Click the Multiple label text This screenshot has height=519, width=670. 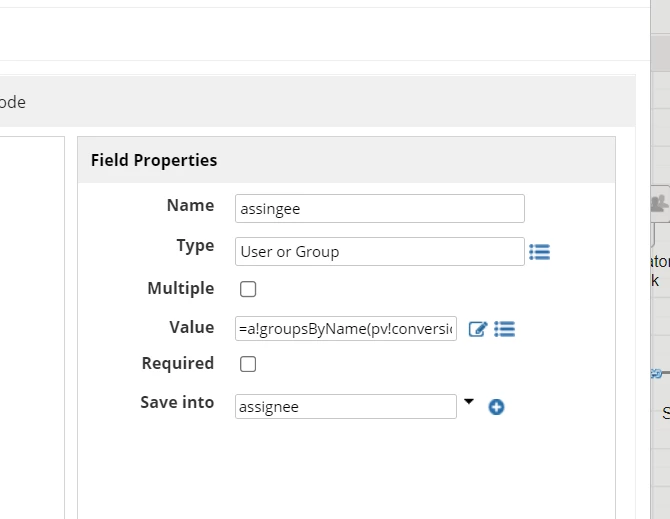180,288
